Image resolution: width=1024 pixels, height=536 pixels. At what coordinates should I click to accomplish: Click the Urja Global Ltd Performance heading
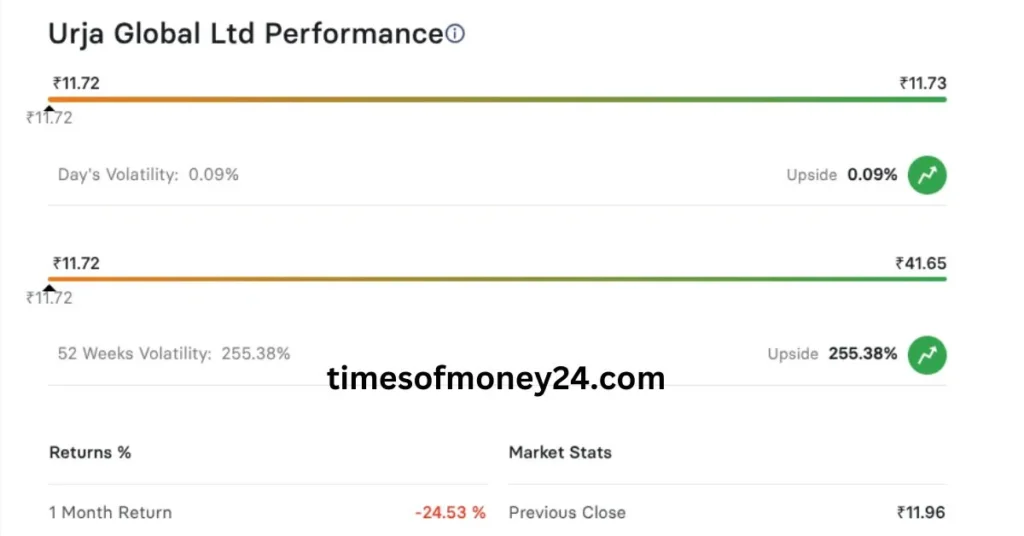pos(246,34)
